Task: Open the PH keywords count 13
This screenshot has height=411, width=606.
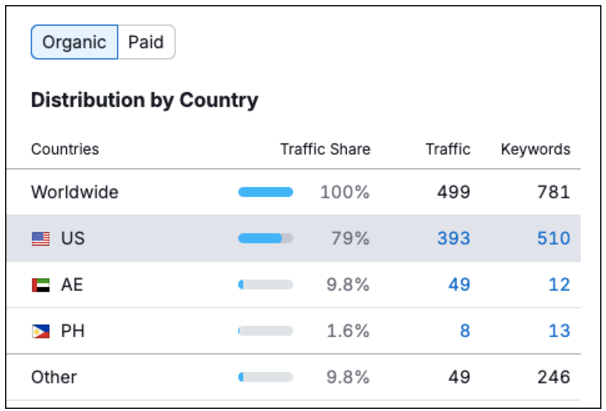Action: [558, 331]
